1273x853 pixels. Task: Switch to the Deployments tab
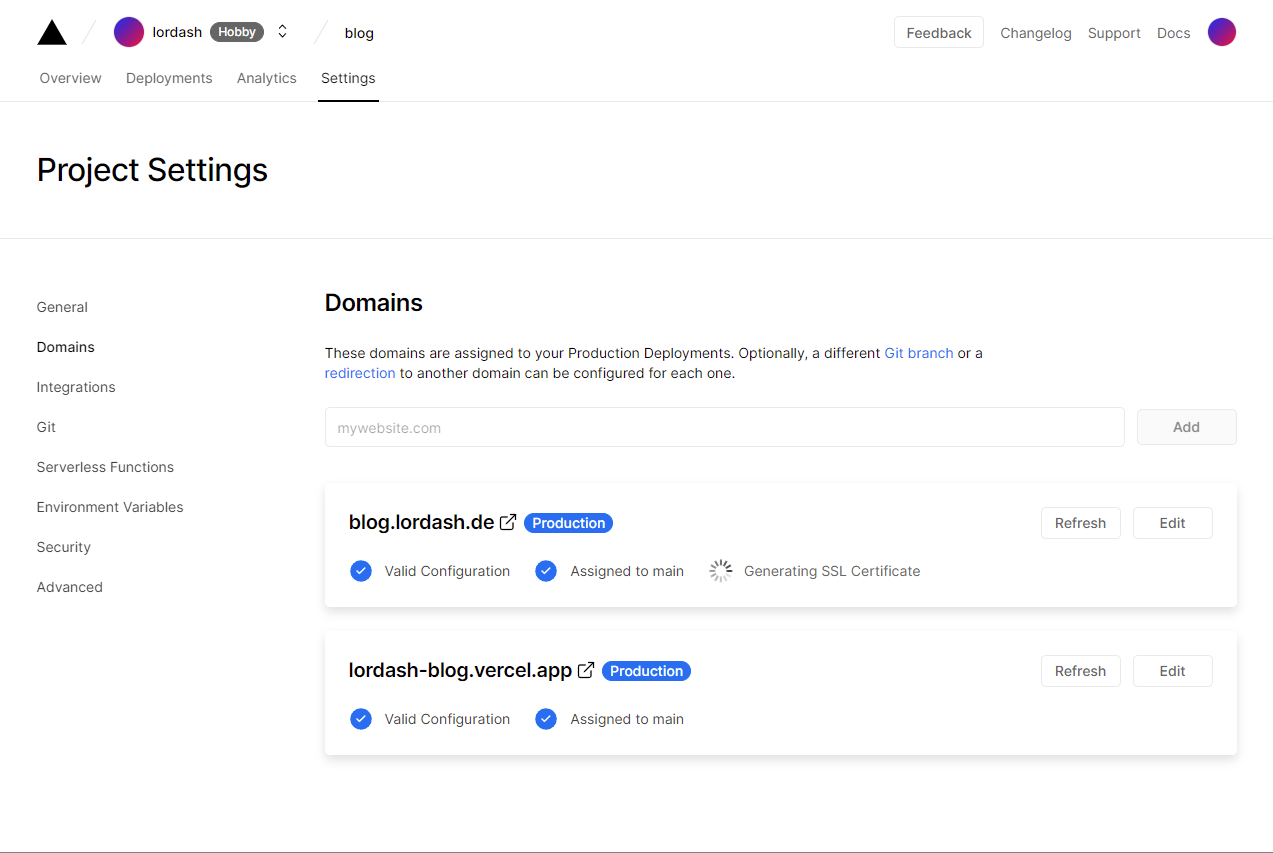point(169,78)
